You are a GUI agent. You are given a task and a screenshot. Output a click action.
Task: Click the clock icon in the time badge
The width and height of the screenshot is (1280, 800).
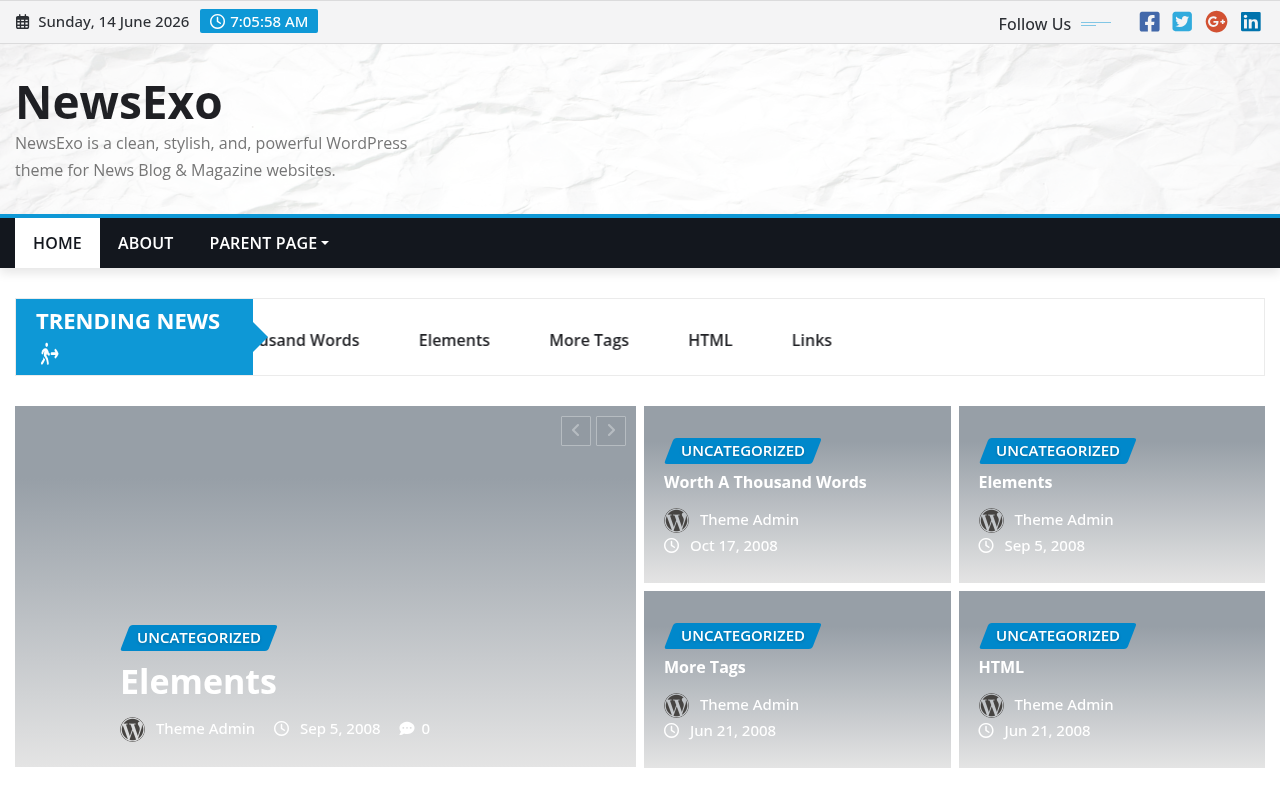coord(217,22)
